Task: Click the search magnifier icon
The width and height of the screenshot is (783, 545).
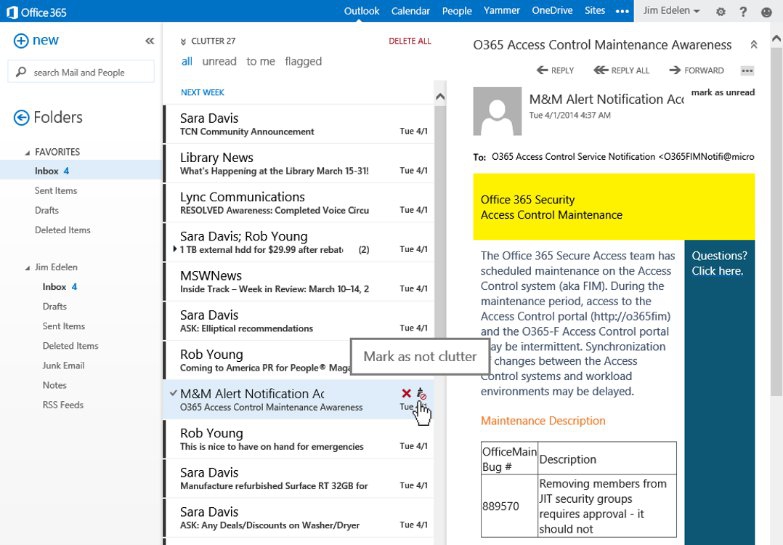Action: tap(21, 72)
